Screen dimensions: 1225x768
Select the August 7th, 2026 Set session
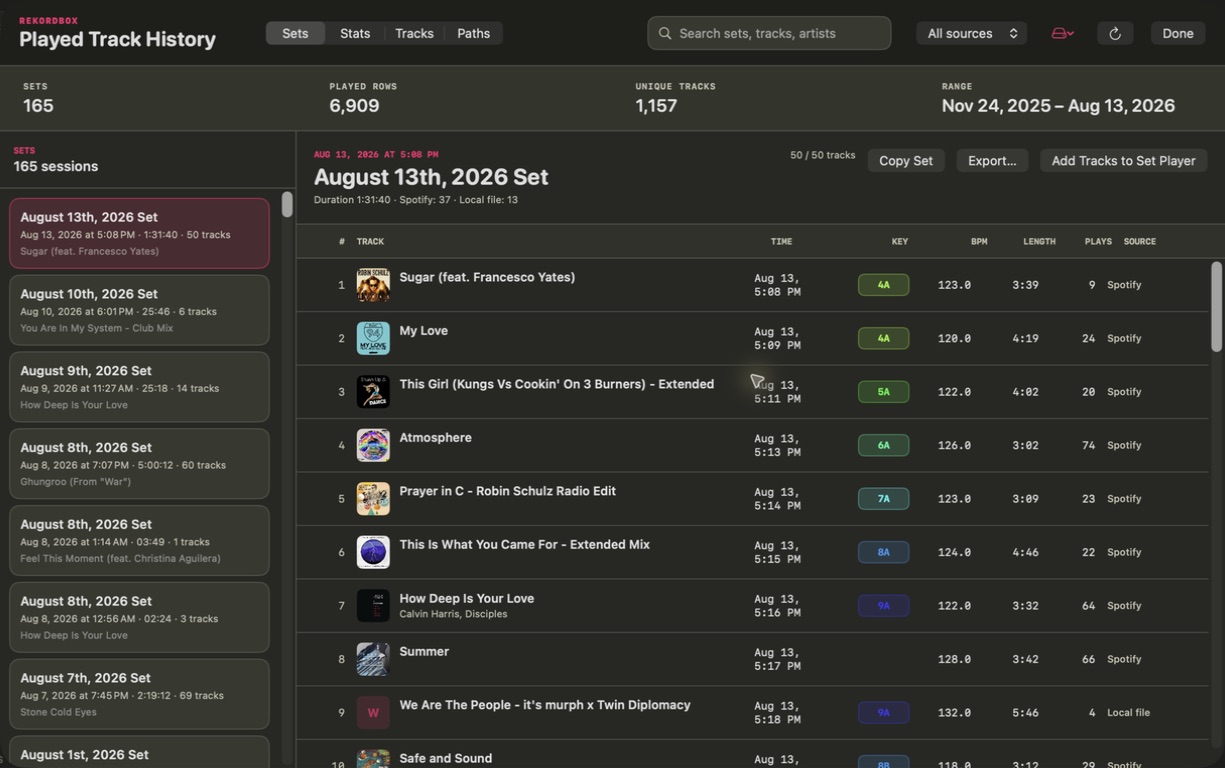(139, 694)
